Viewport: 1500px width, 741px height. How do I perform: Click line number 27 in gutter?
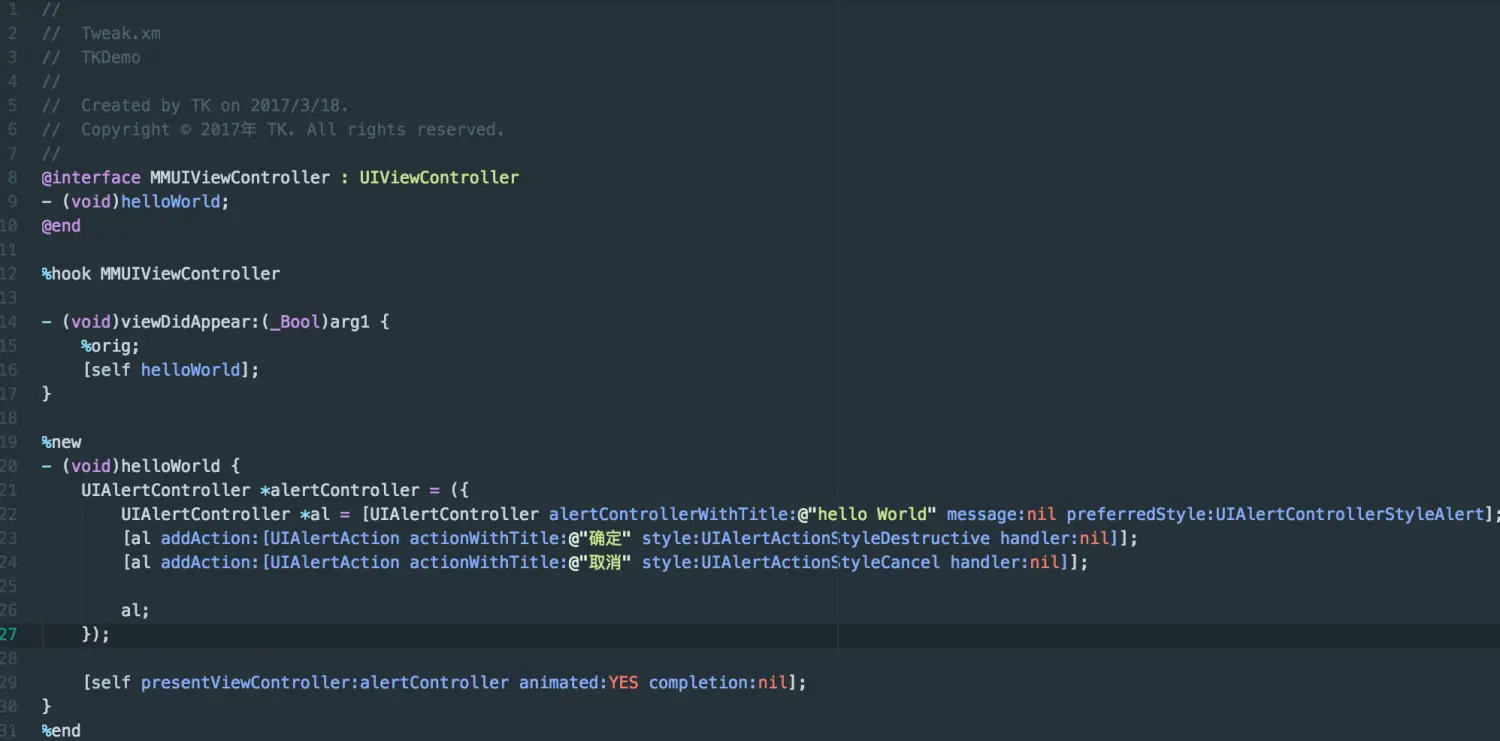(9, 633)
